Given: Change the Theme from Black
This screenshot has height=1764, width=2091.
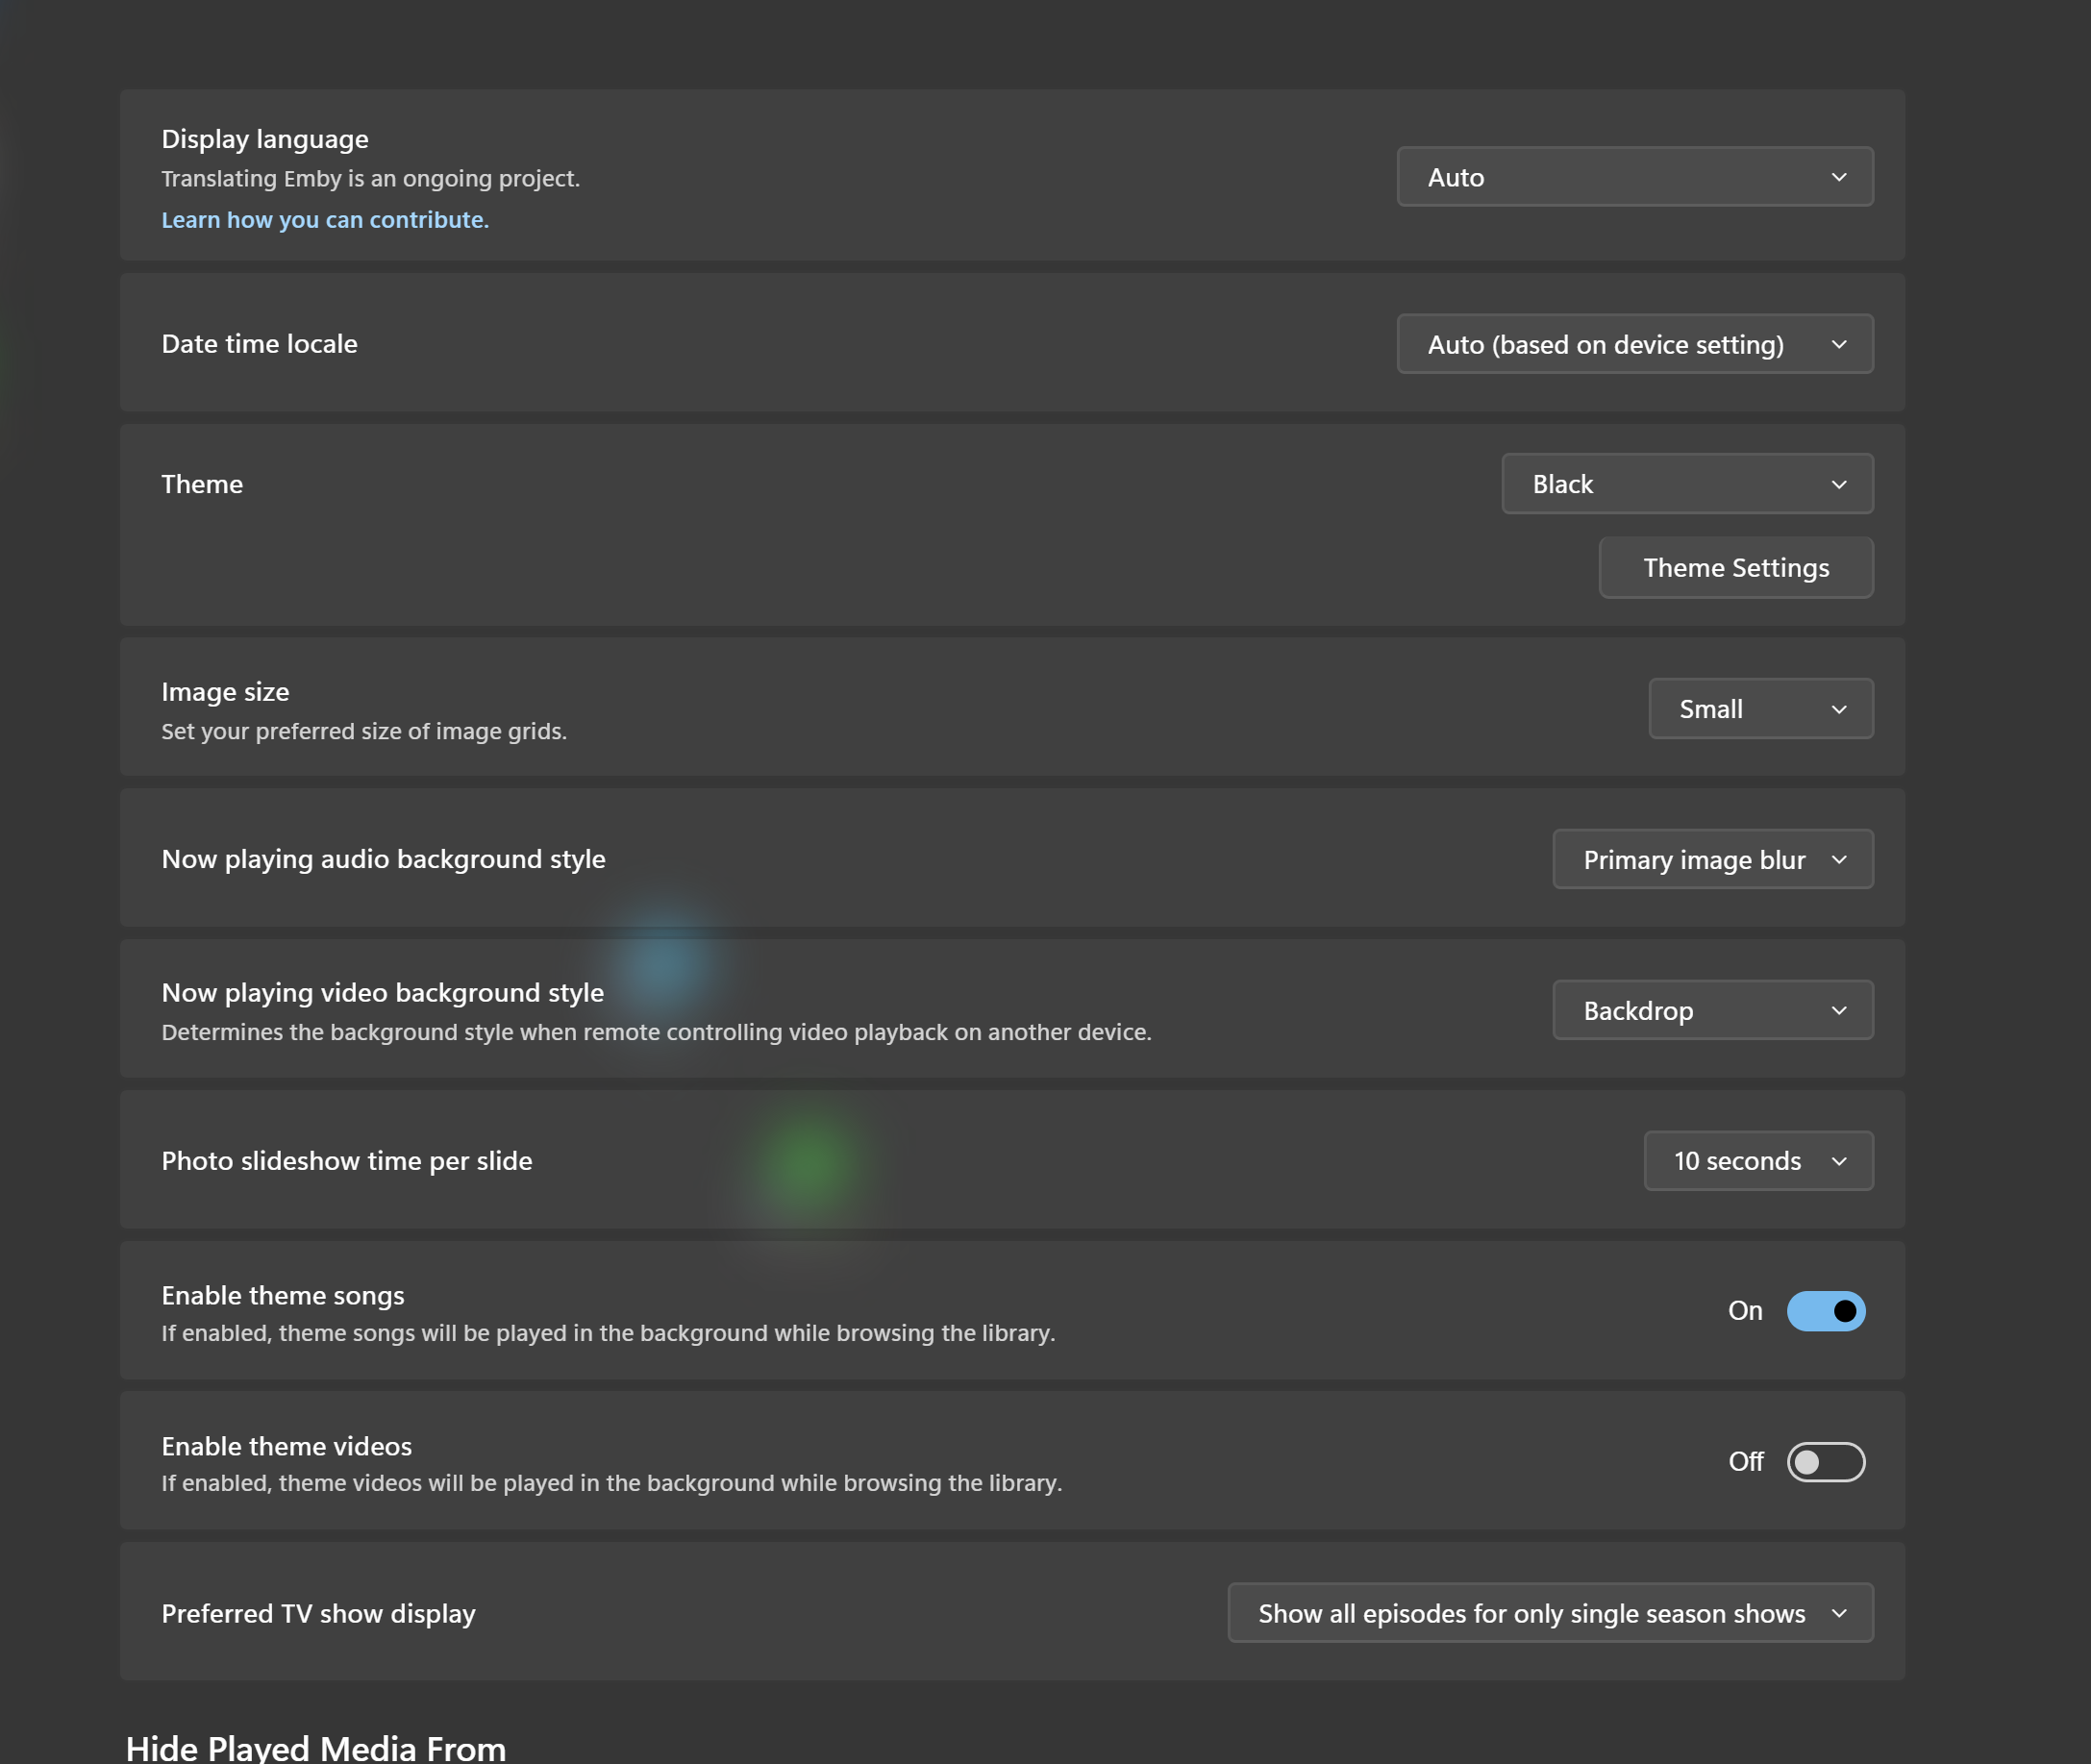Looking at the screenshot, I should pos(1686,483).
